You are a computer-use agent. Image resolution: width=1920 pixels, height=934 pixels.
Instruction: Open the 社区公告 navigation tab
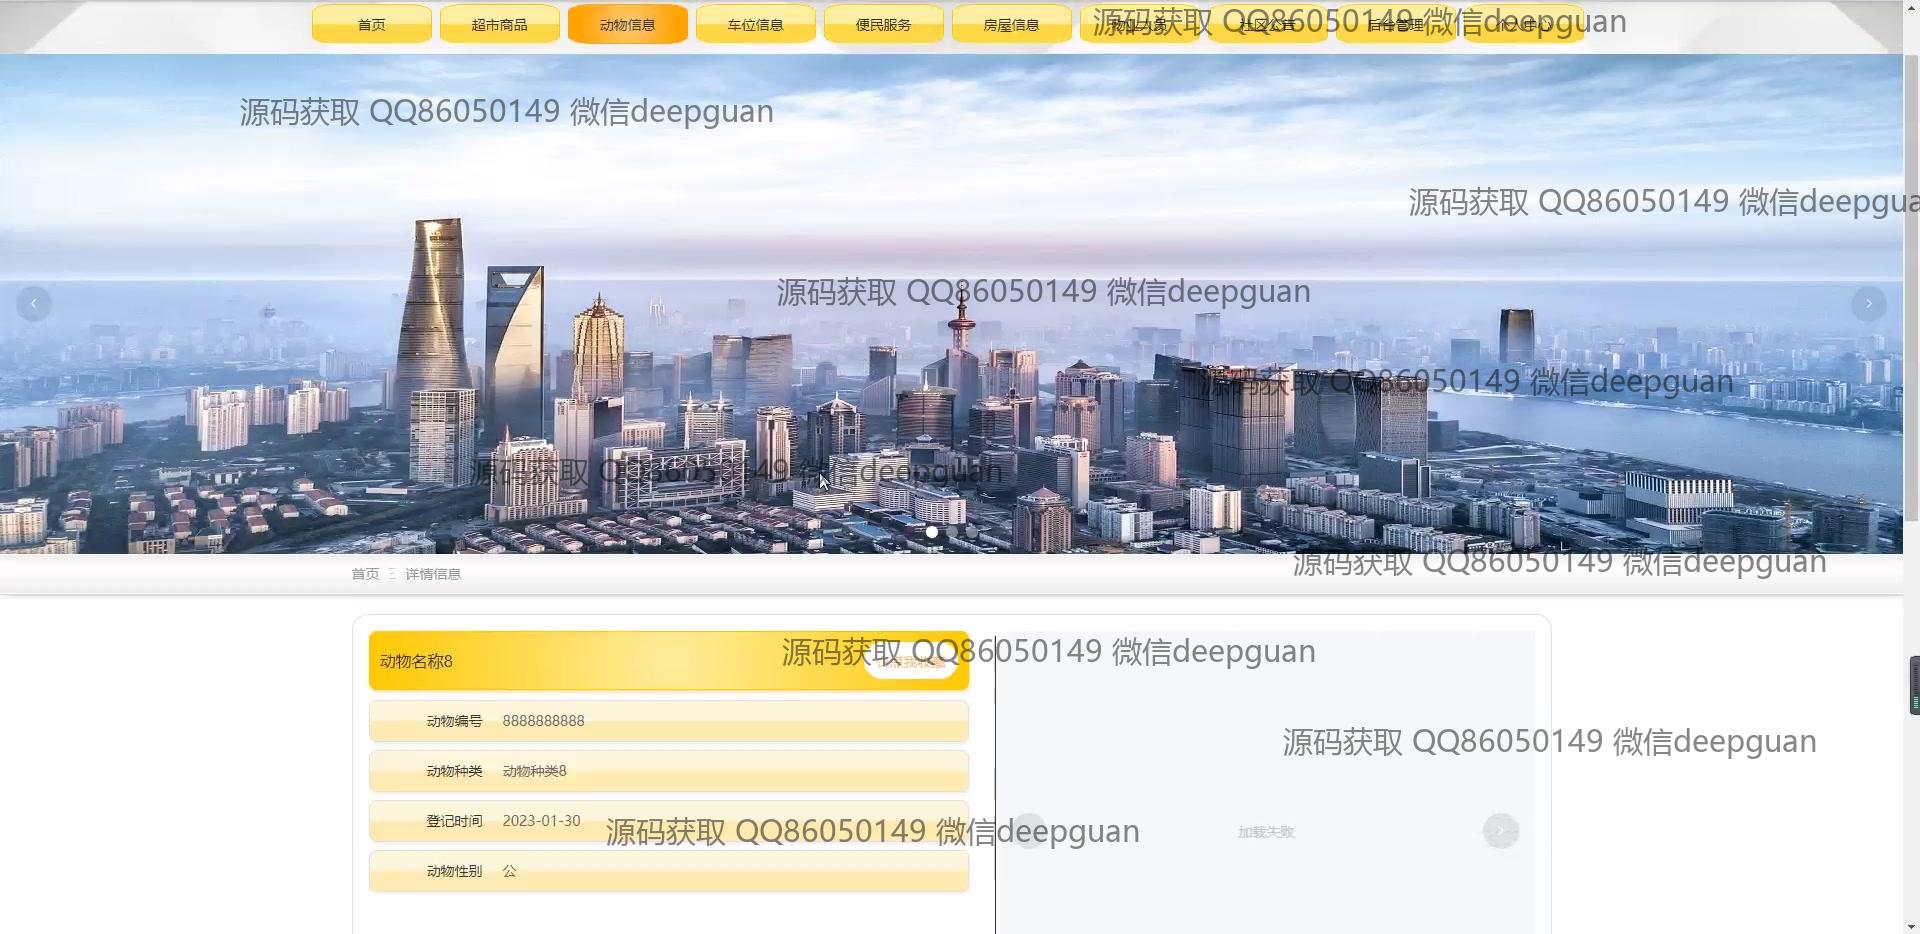[1268, 24]
